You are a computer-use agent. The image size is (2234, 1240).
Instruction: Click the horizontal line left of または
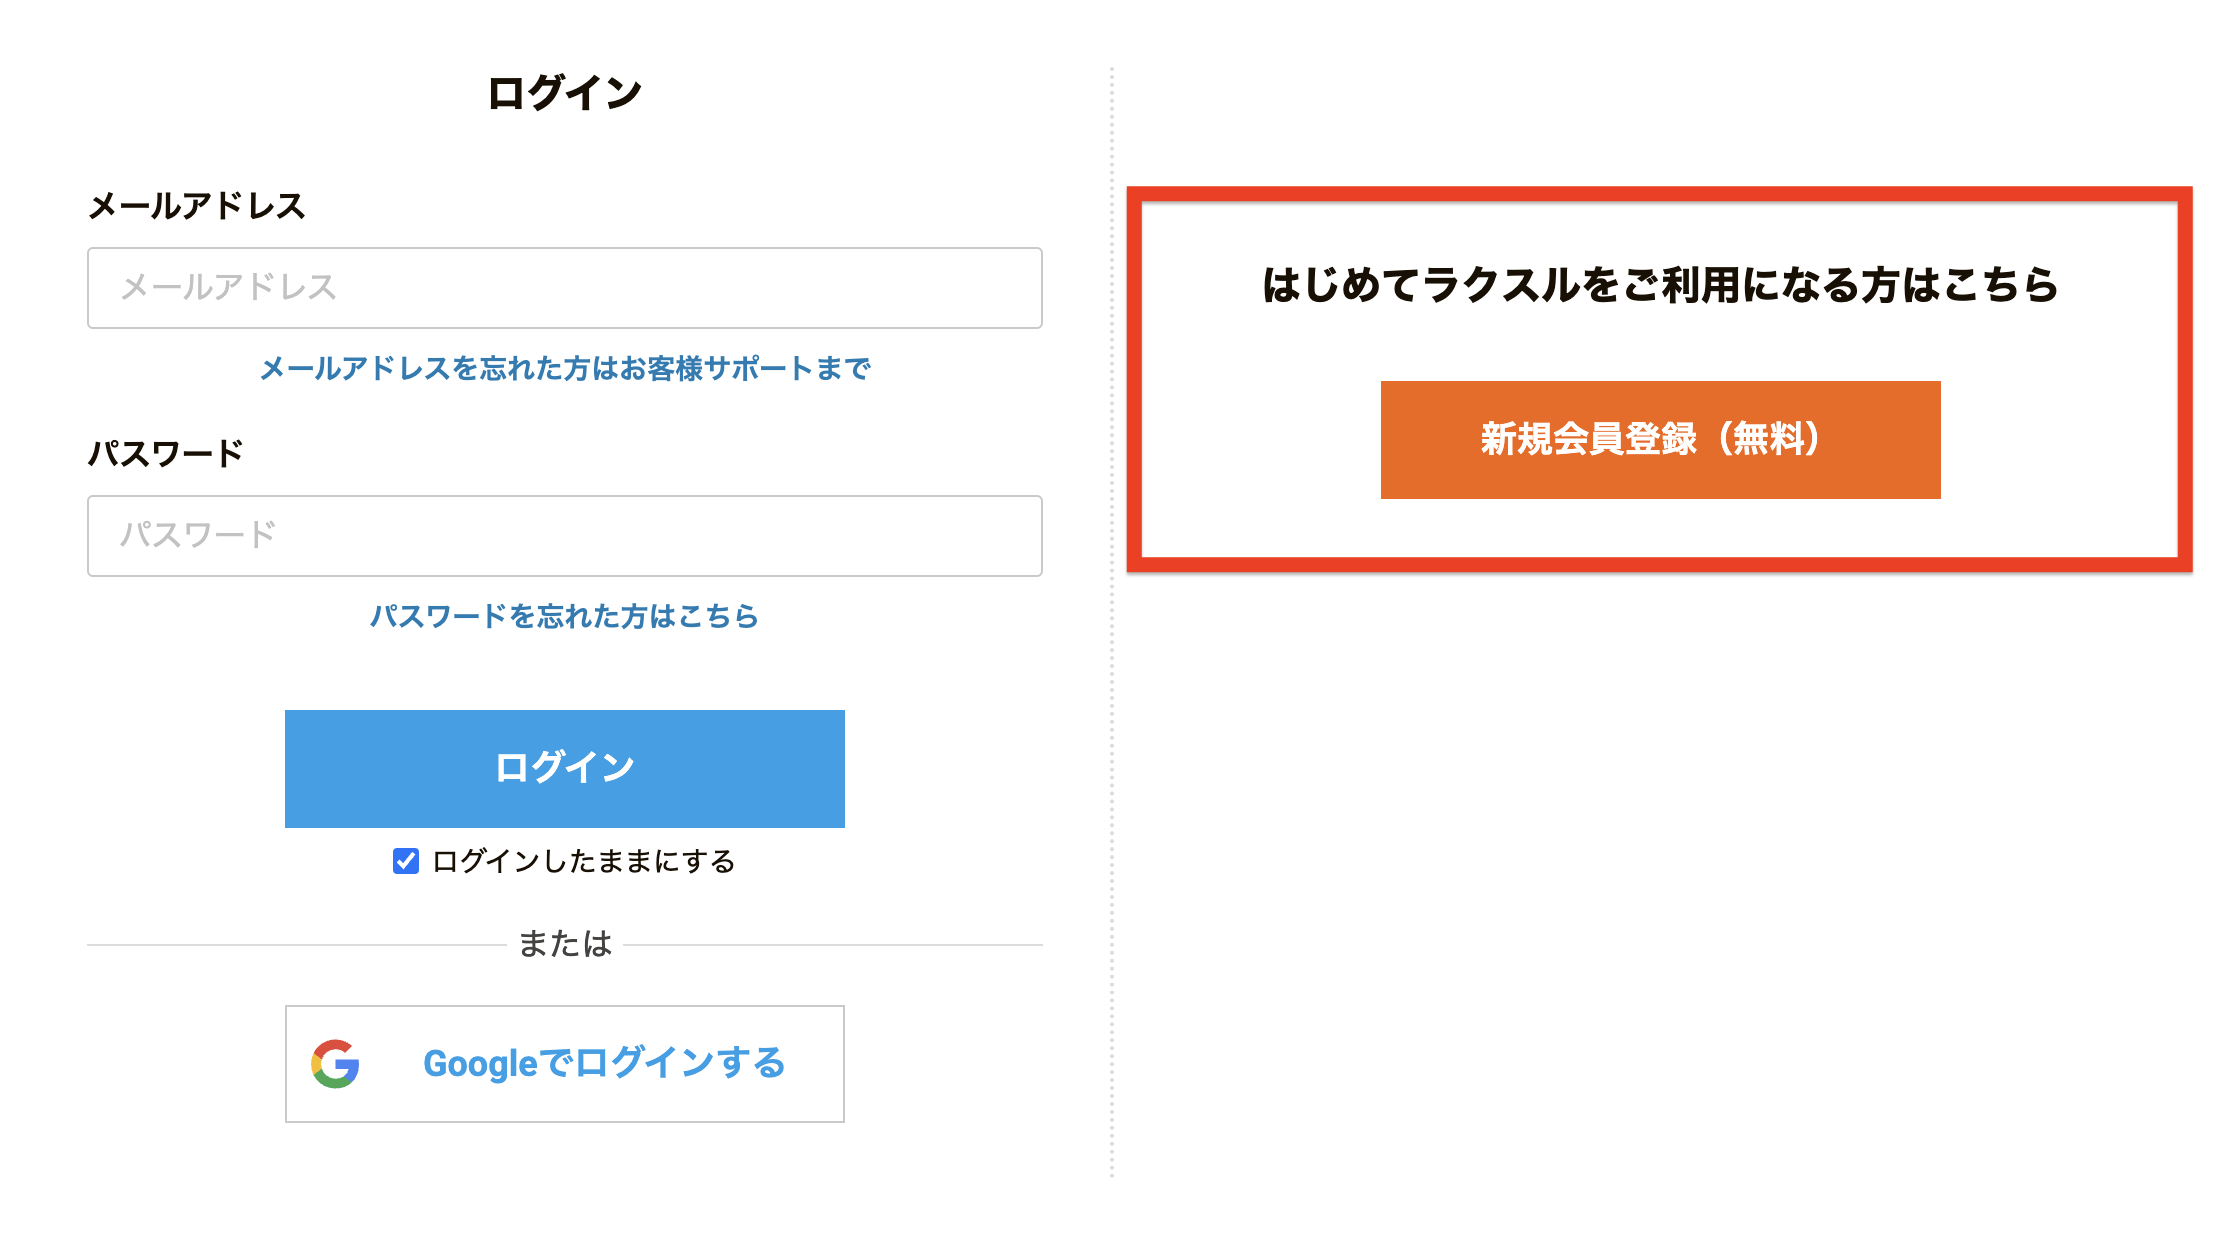coord(297,944)
